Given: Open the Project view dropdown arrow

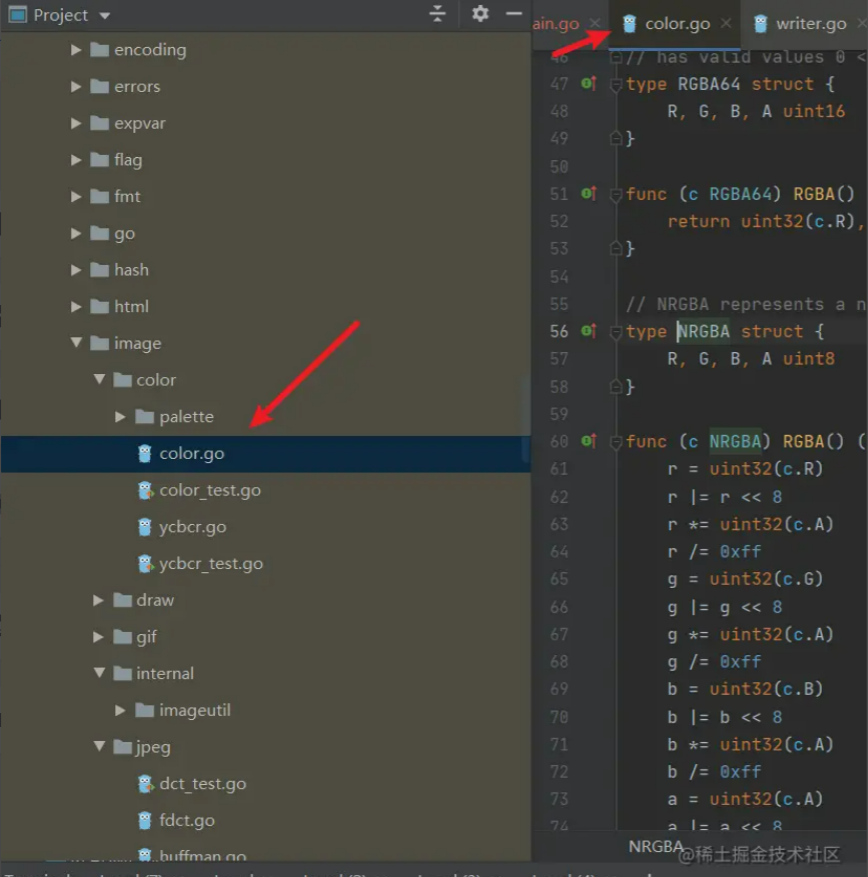Looking at the screenshot, I should [105, 16].
